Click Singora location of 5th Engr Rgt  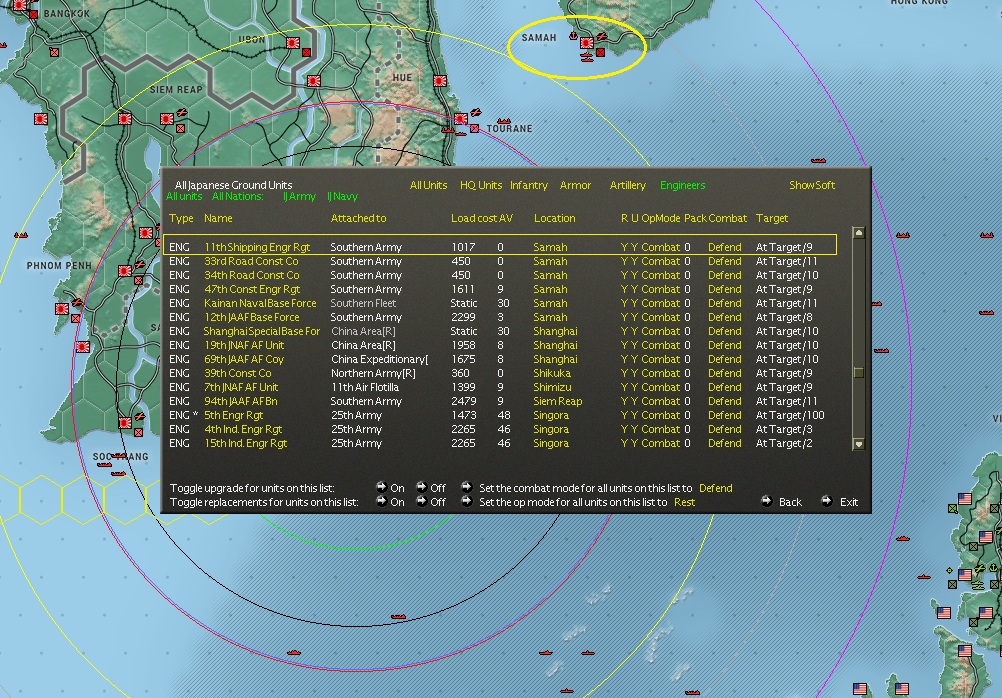coord(551,415)
